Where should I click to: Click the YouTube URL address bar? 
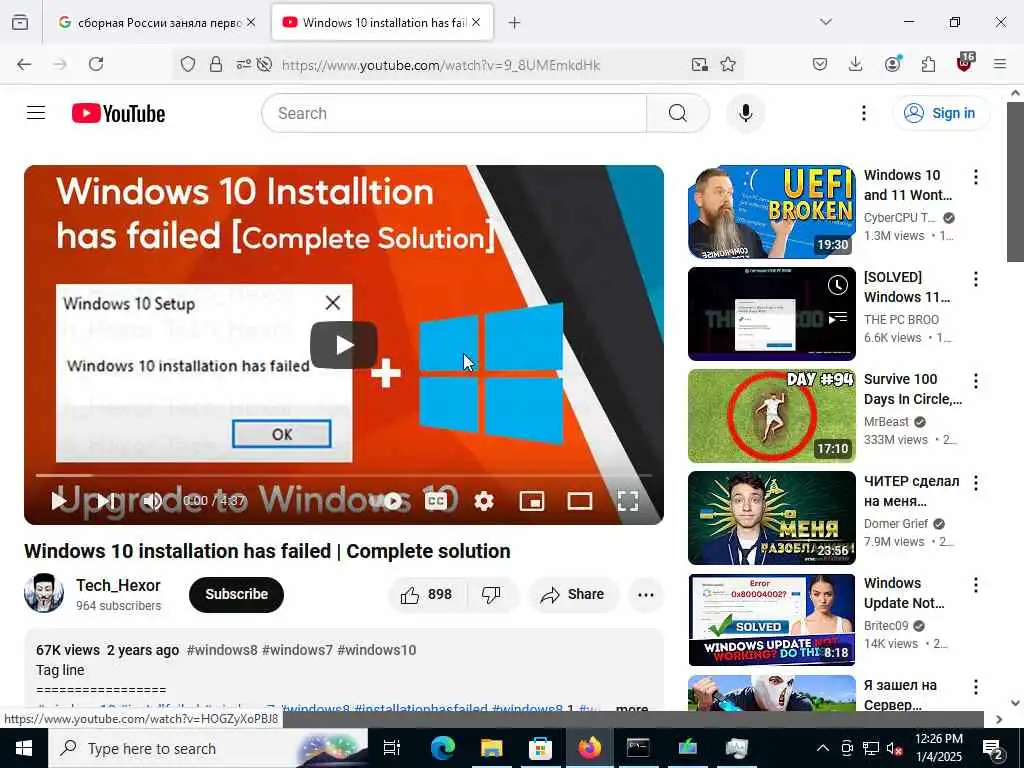[440, 65]
